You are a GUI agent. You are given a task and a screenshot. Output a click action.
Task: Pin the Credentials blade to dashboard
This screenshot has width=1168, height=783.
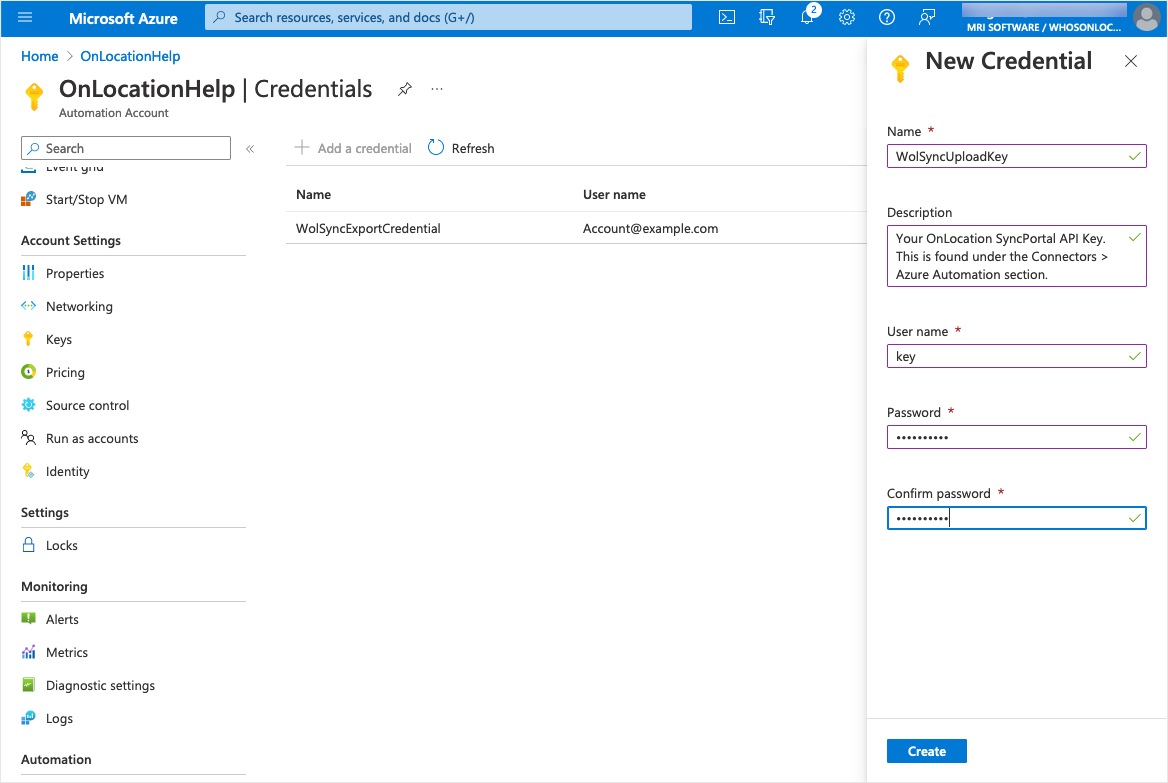click(x=404, y=89)
